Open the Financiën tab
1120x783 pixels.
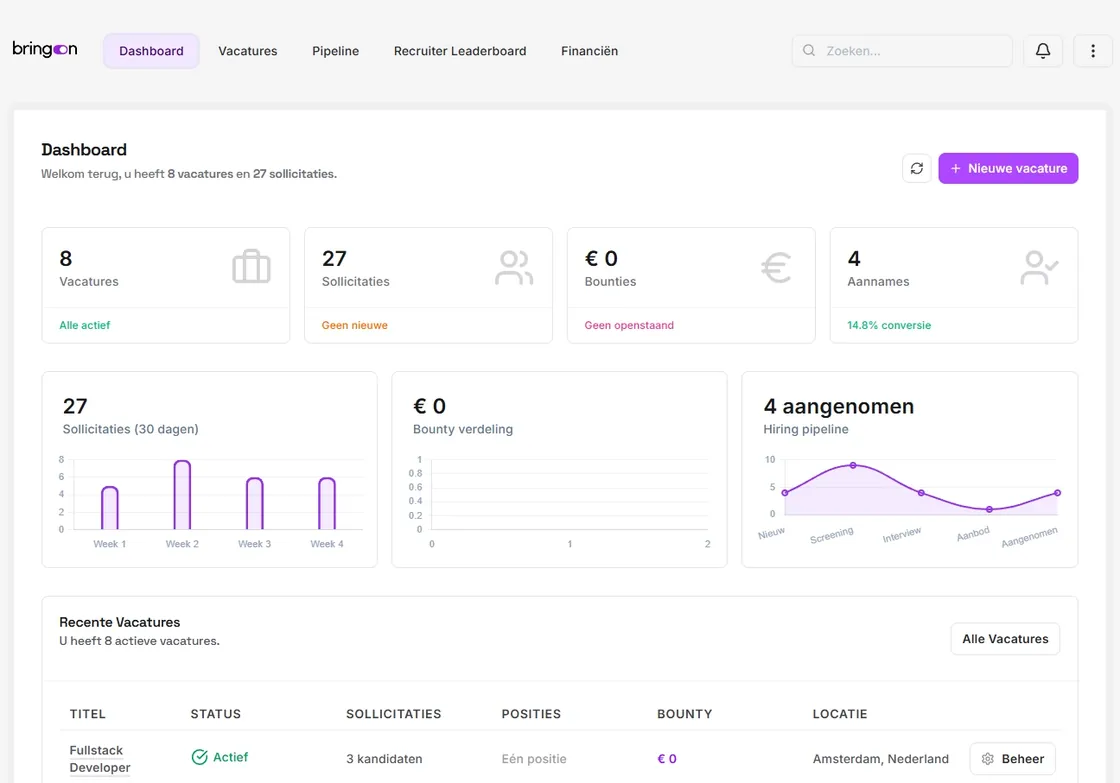point(589,51)
